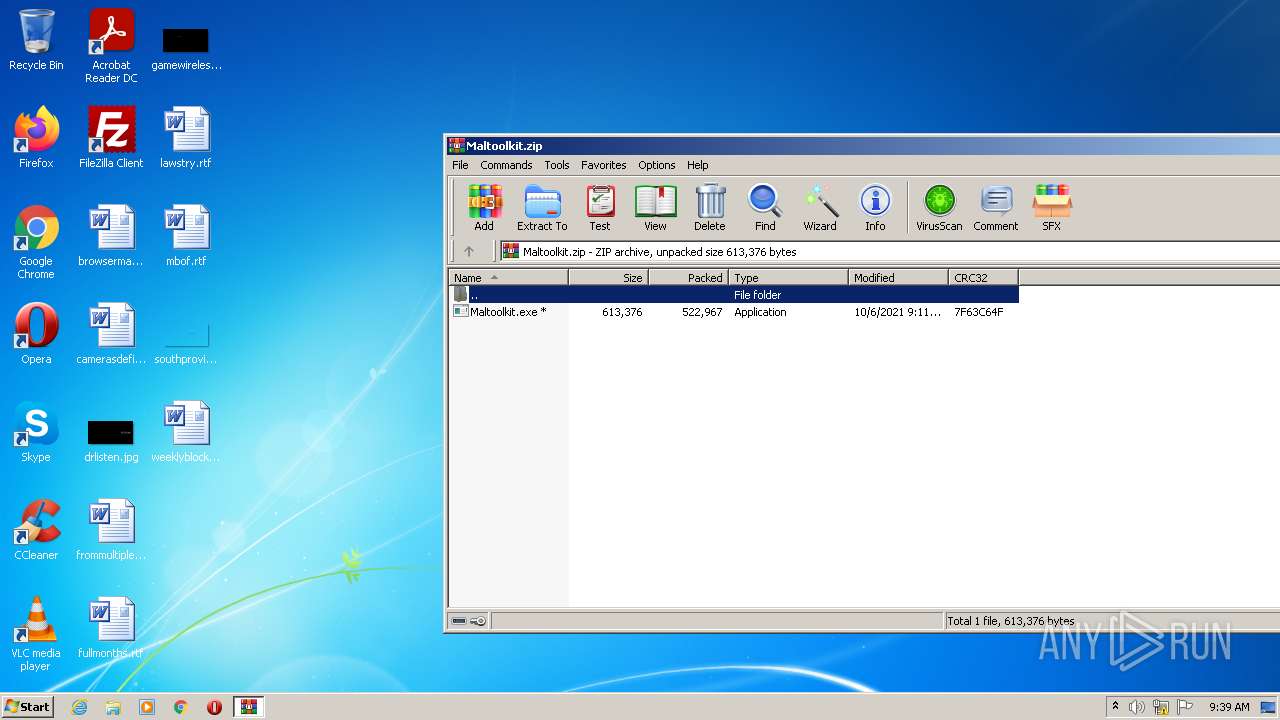1280x720 pixels.
Task: Open the Comment tool
Action: [x=996, y=208]
